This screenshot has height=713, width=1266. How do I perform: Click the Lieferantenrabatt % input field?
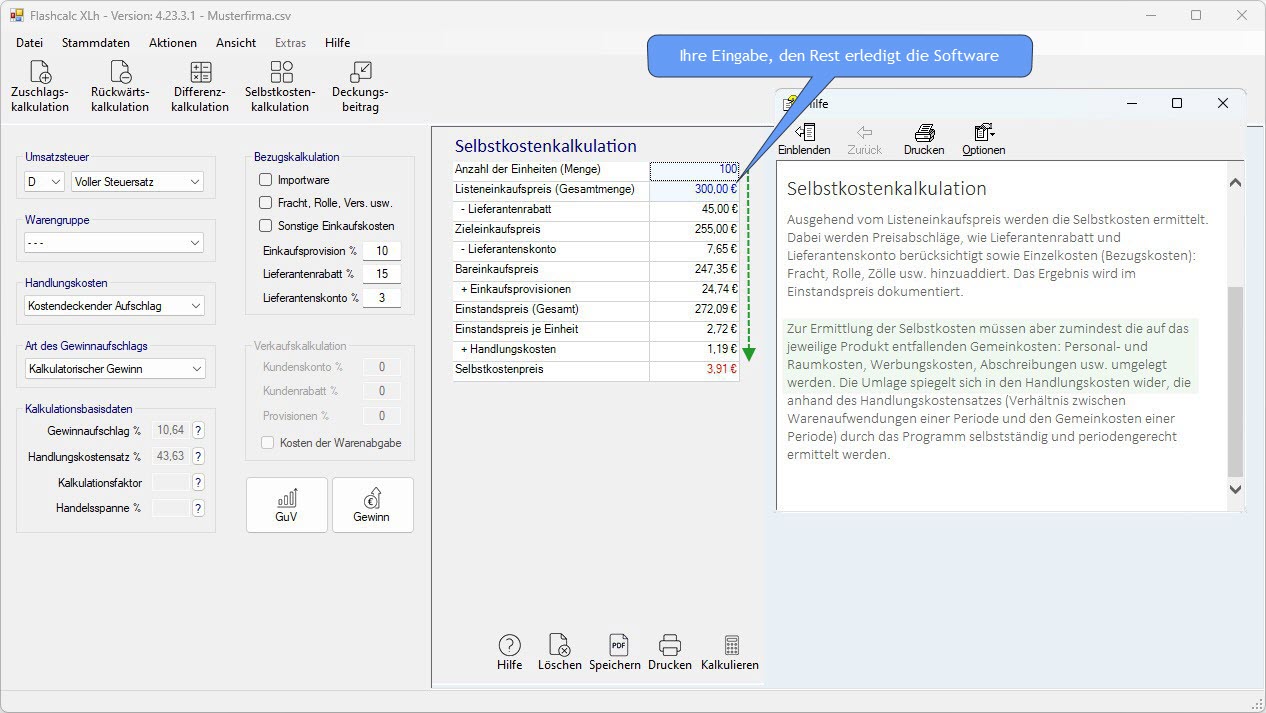pos(382,274)
